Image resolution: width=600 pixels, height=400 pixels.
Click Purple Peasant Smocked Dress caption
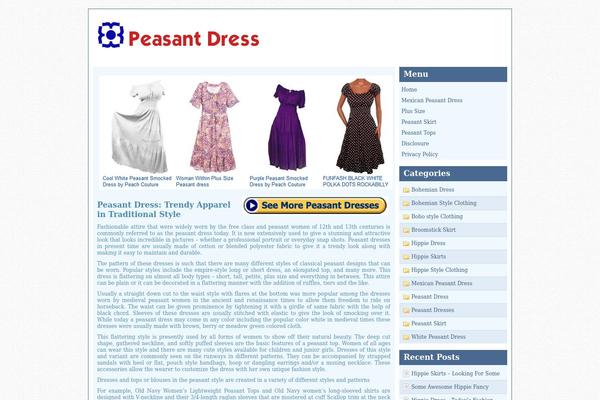(x=279, y=181)
